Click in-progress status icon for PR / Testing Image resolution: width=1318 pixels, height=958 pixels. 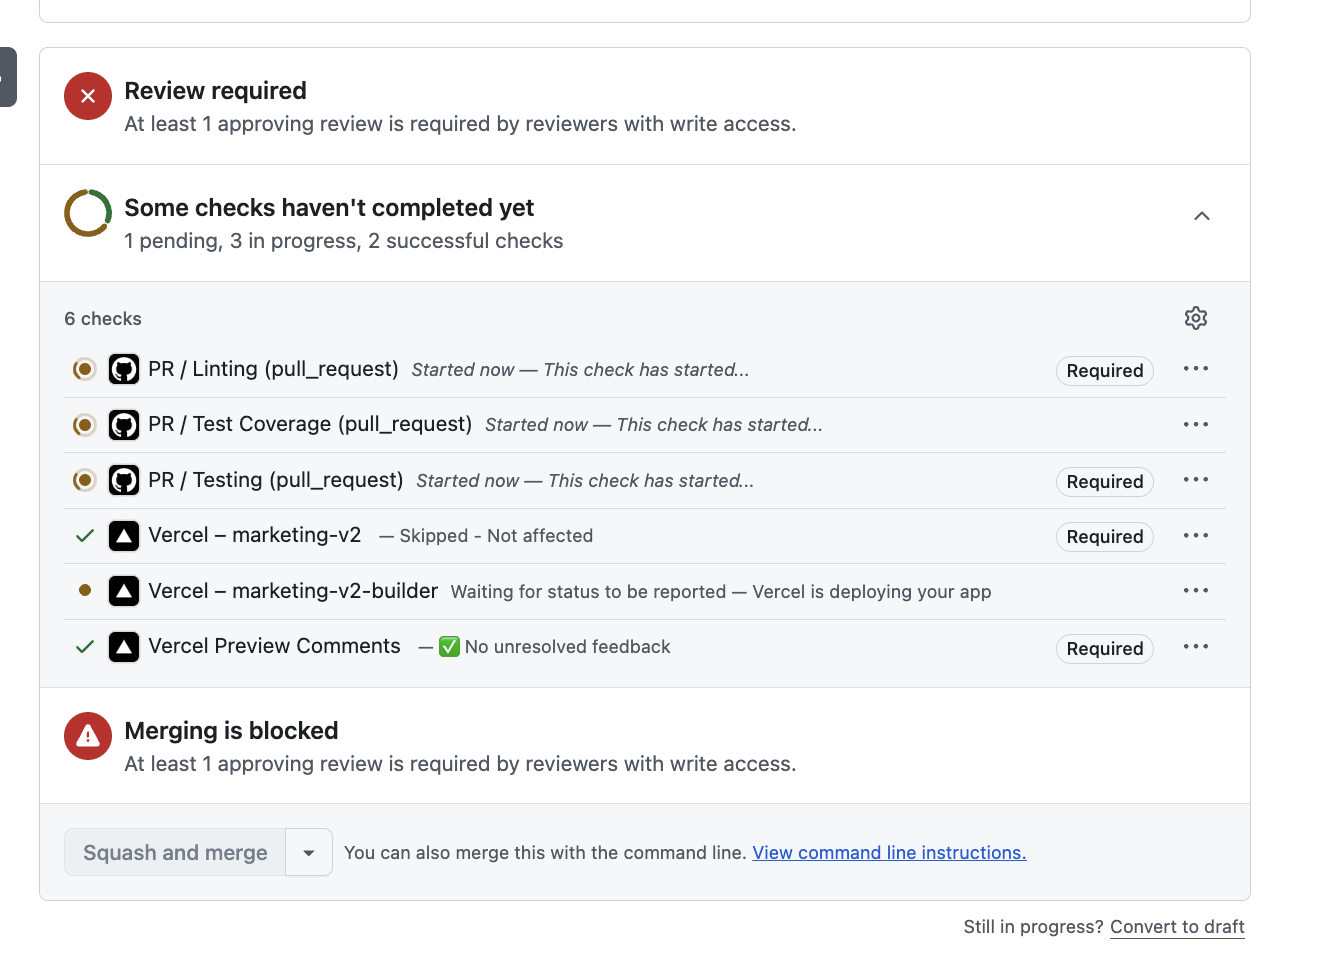click(85, 480)
